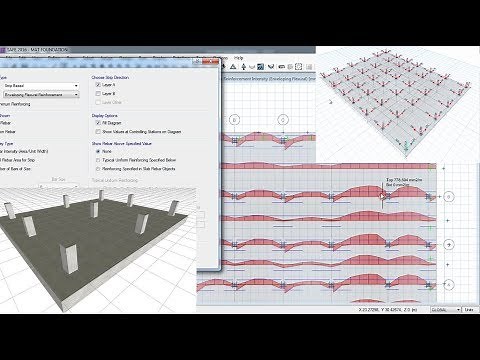Open Enveloping Flexural Reinforcement dropdown

tap(41, 95)
